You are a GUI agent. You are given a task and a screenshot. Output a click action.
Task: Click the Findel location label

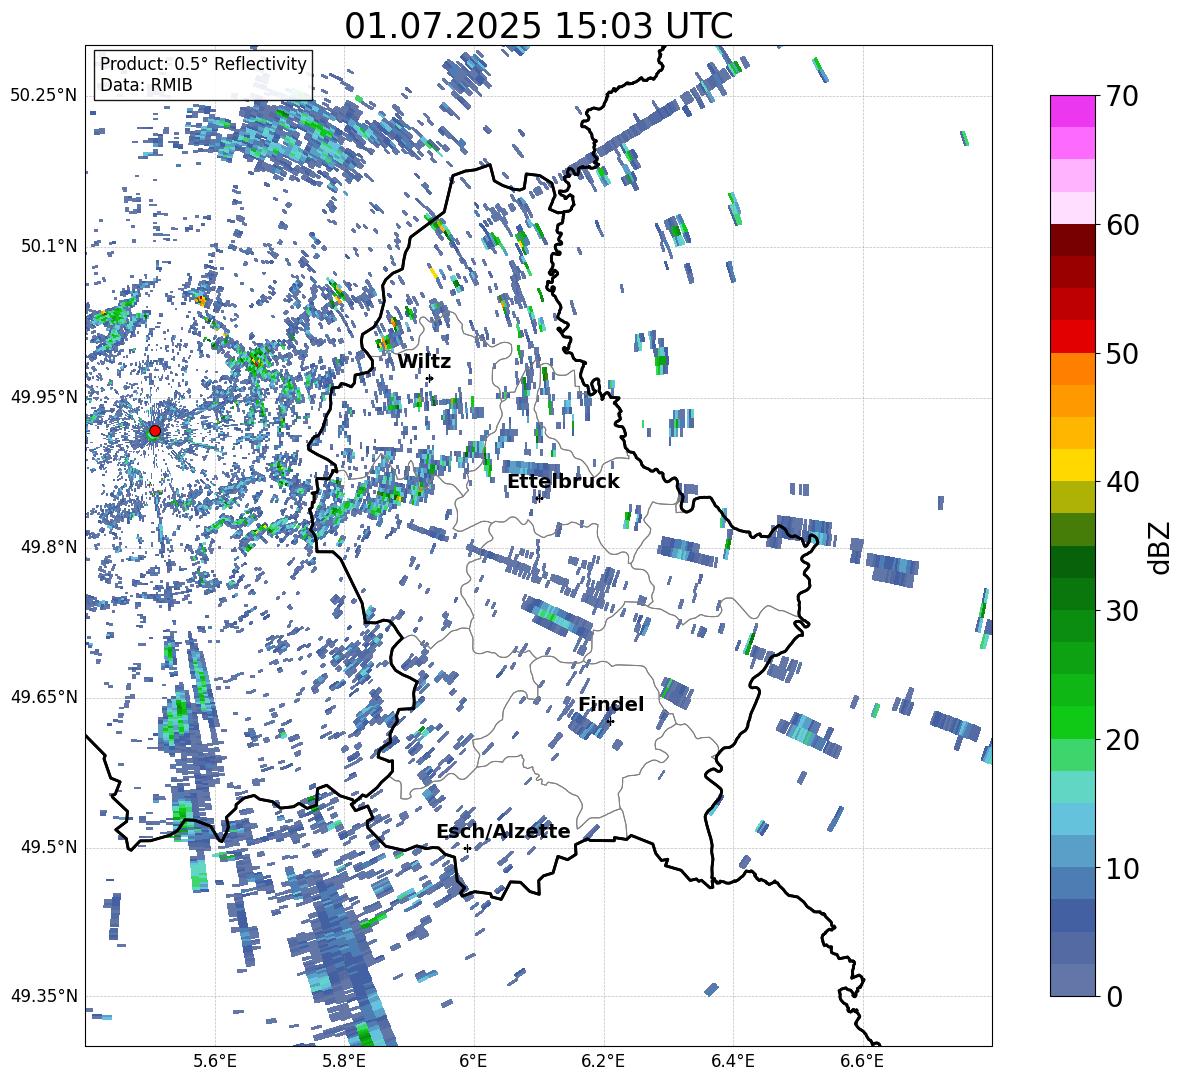point(611,704)
